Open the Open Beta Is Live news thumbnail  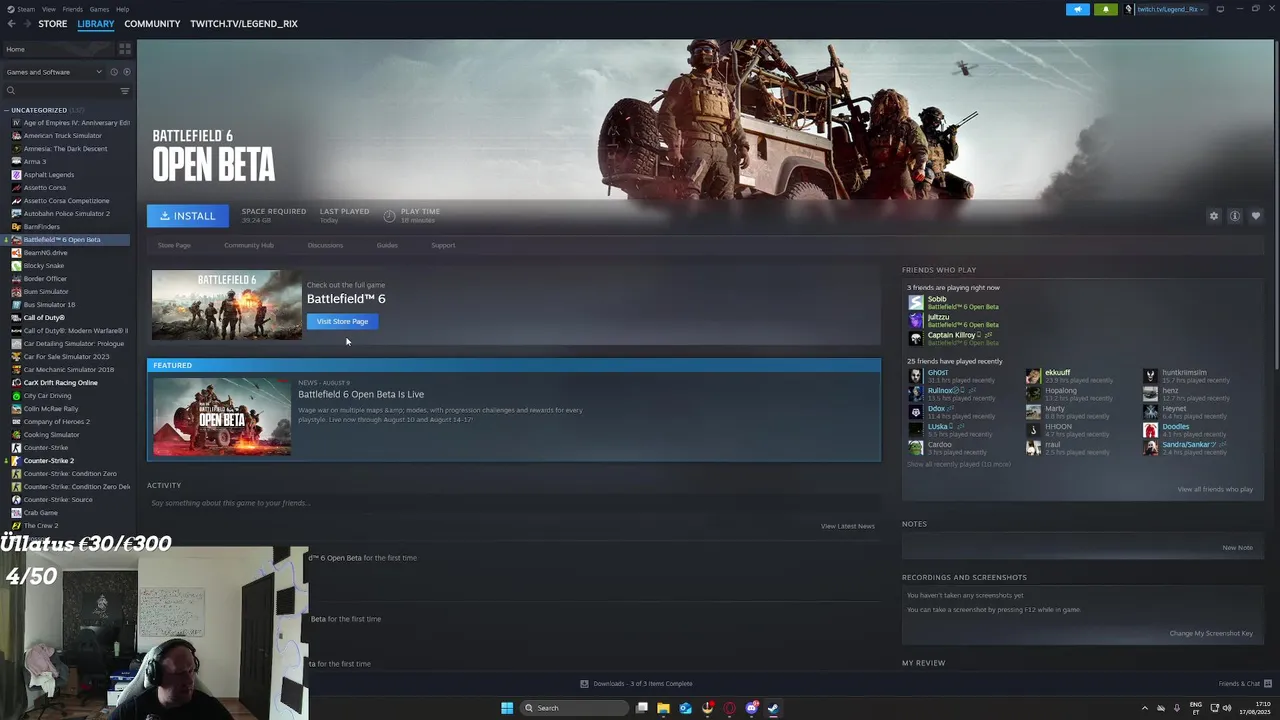tap(222, 416)
